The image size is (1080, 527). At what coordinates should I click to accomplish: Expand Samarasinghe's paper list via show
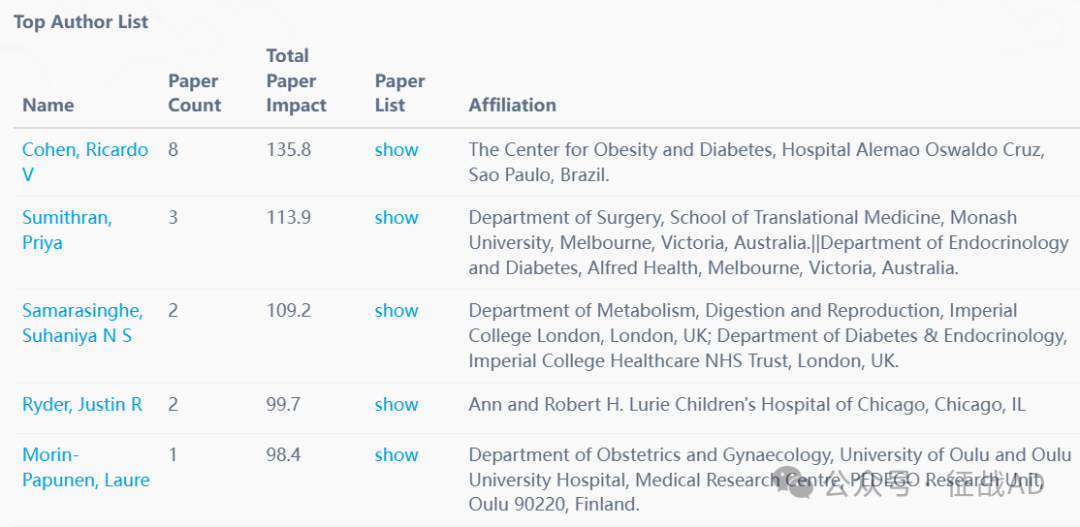(x=396, y=311)
